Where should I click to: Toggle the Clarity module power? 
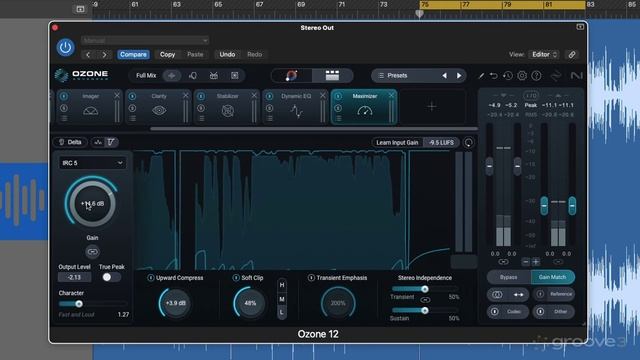[x=132, y=96]
